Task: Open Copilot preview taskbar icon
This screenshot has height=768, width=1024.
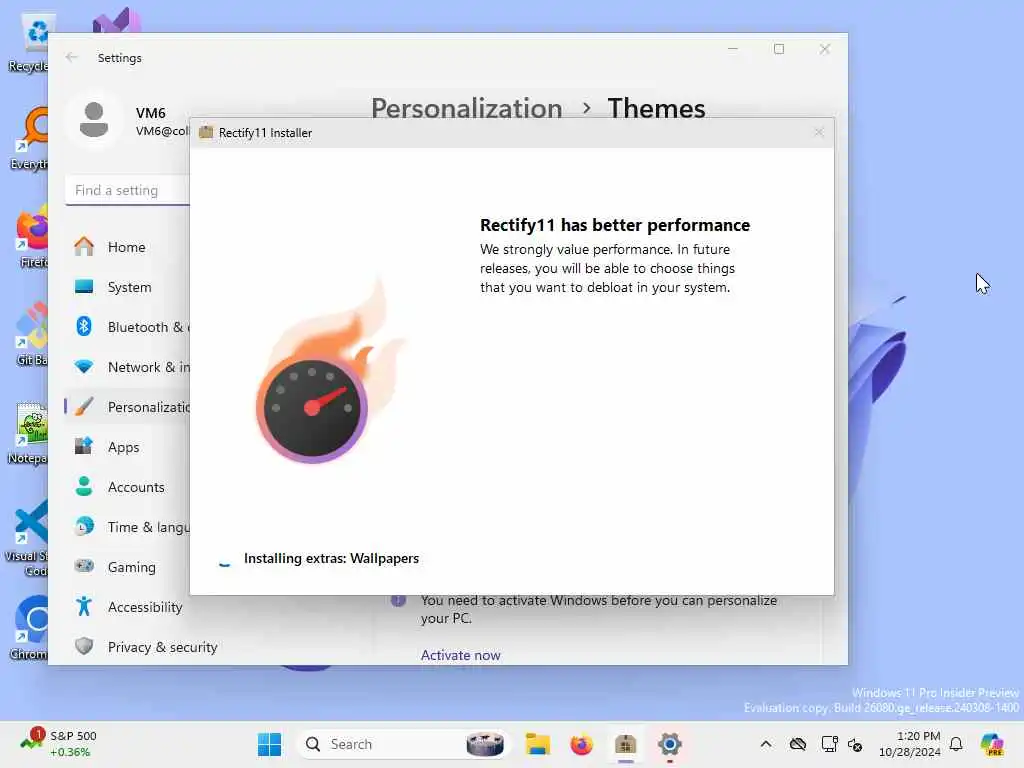Action: click(x=992, y=744)
